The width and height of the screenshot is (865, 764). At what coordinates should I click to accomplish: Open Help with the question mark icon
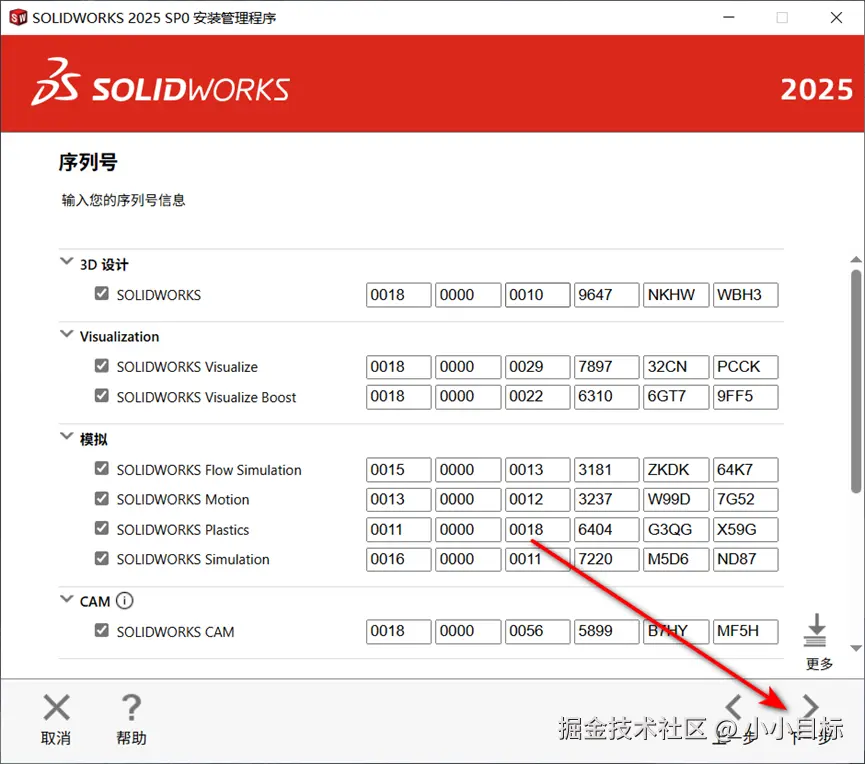131,707
